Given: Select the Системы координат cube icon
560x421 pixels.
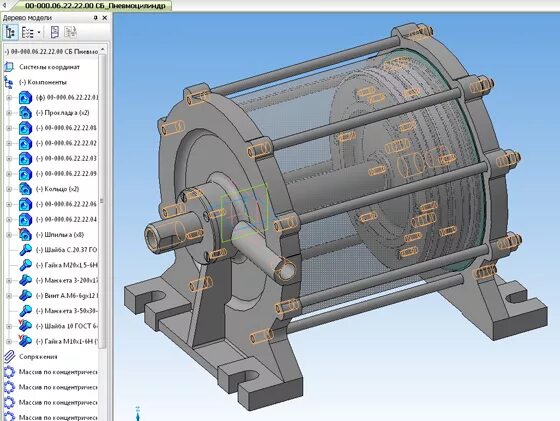Looking at the screenshot, I should click(9, 67).
